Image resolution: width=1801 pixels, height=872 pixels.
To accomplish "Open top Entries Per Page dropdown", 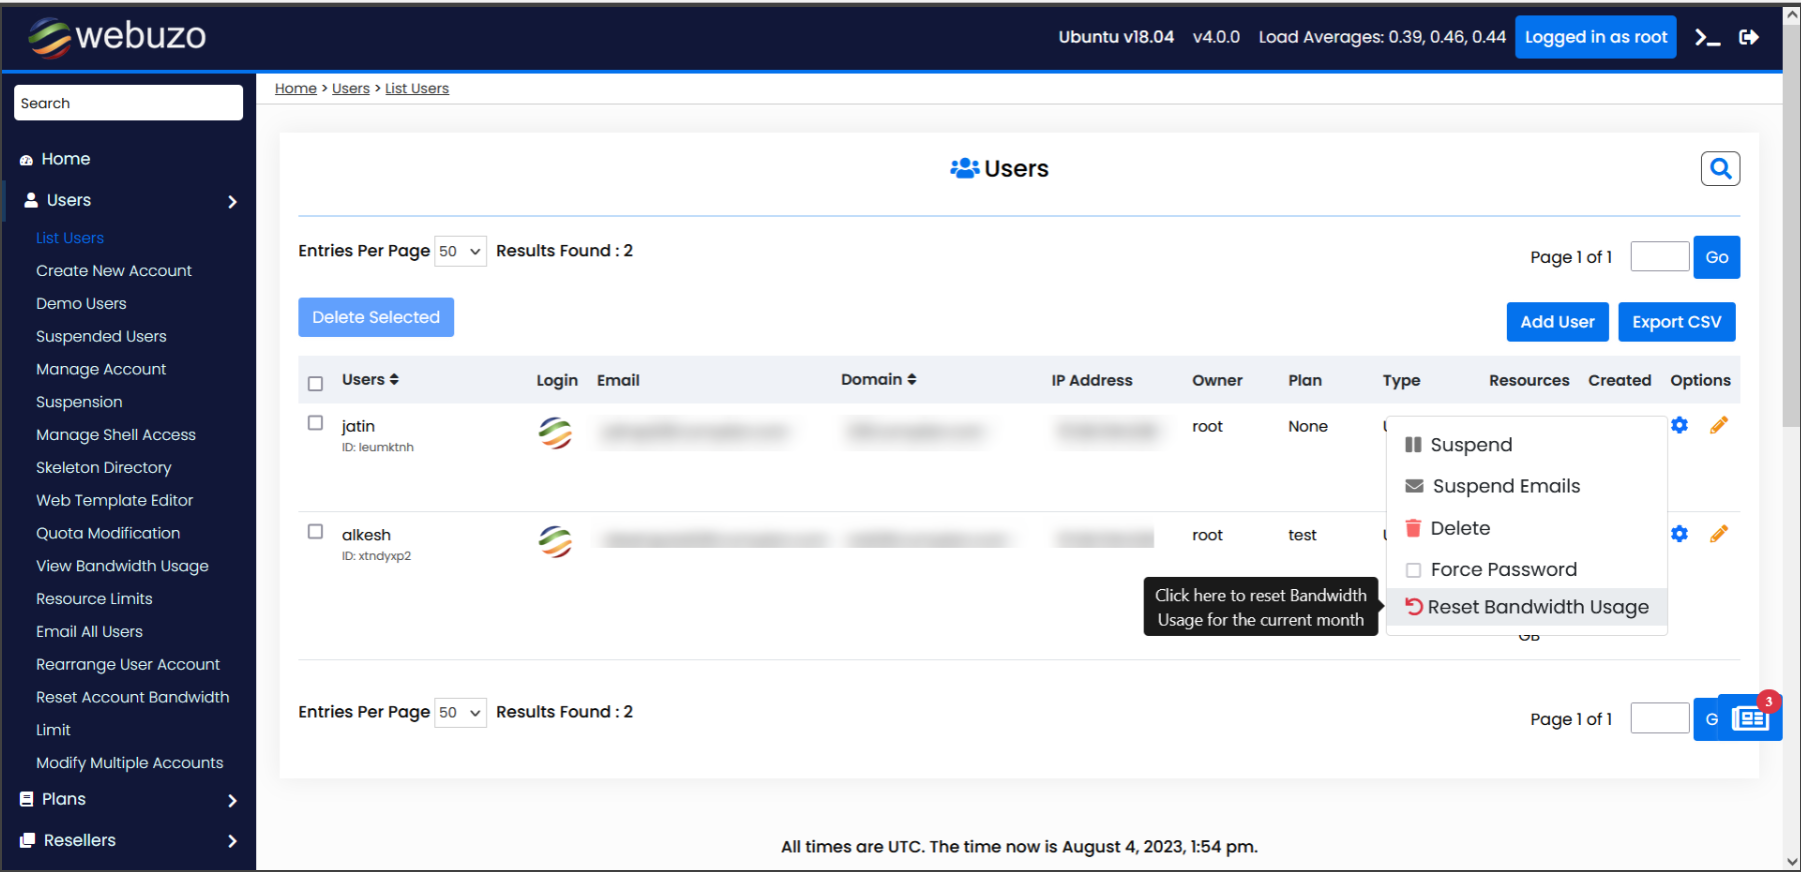I will coord(460,251).
